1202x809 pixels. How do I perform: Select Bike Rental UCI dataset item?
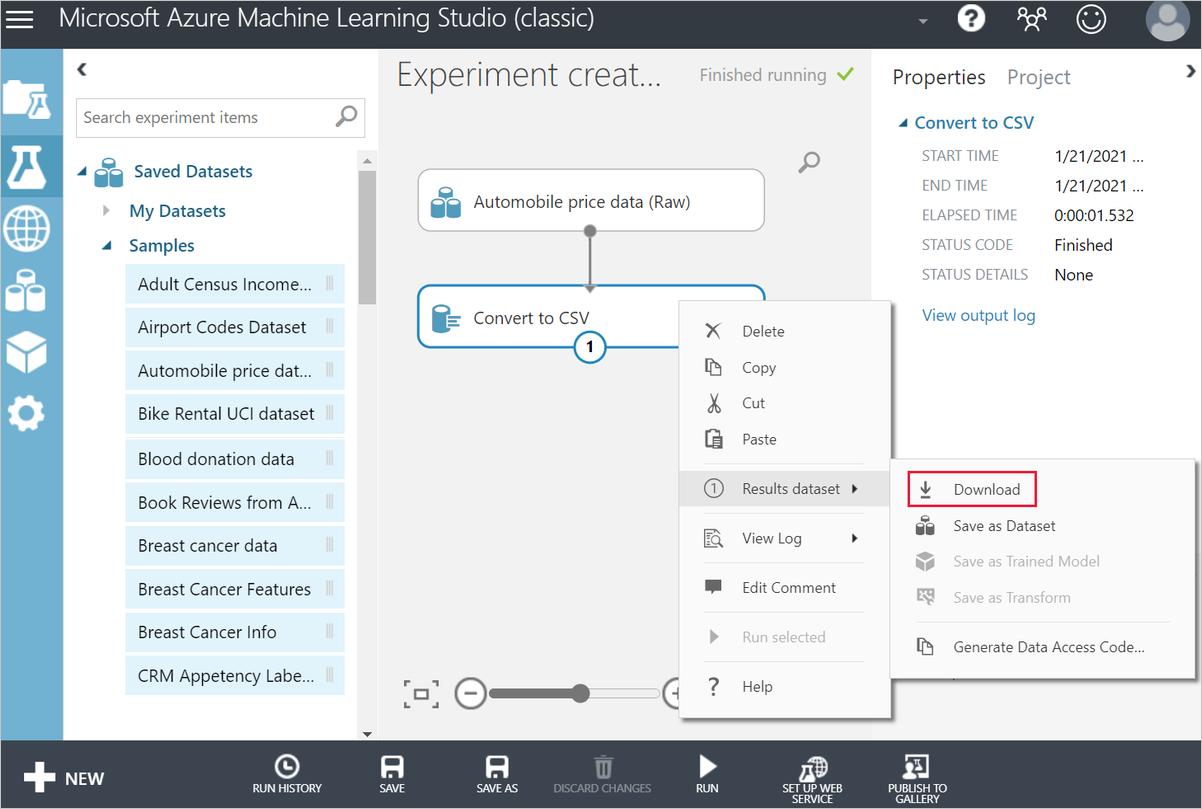tap(235, 413)
